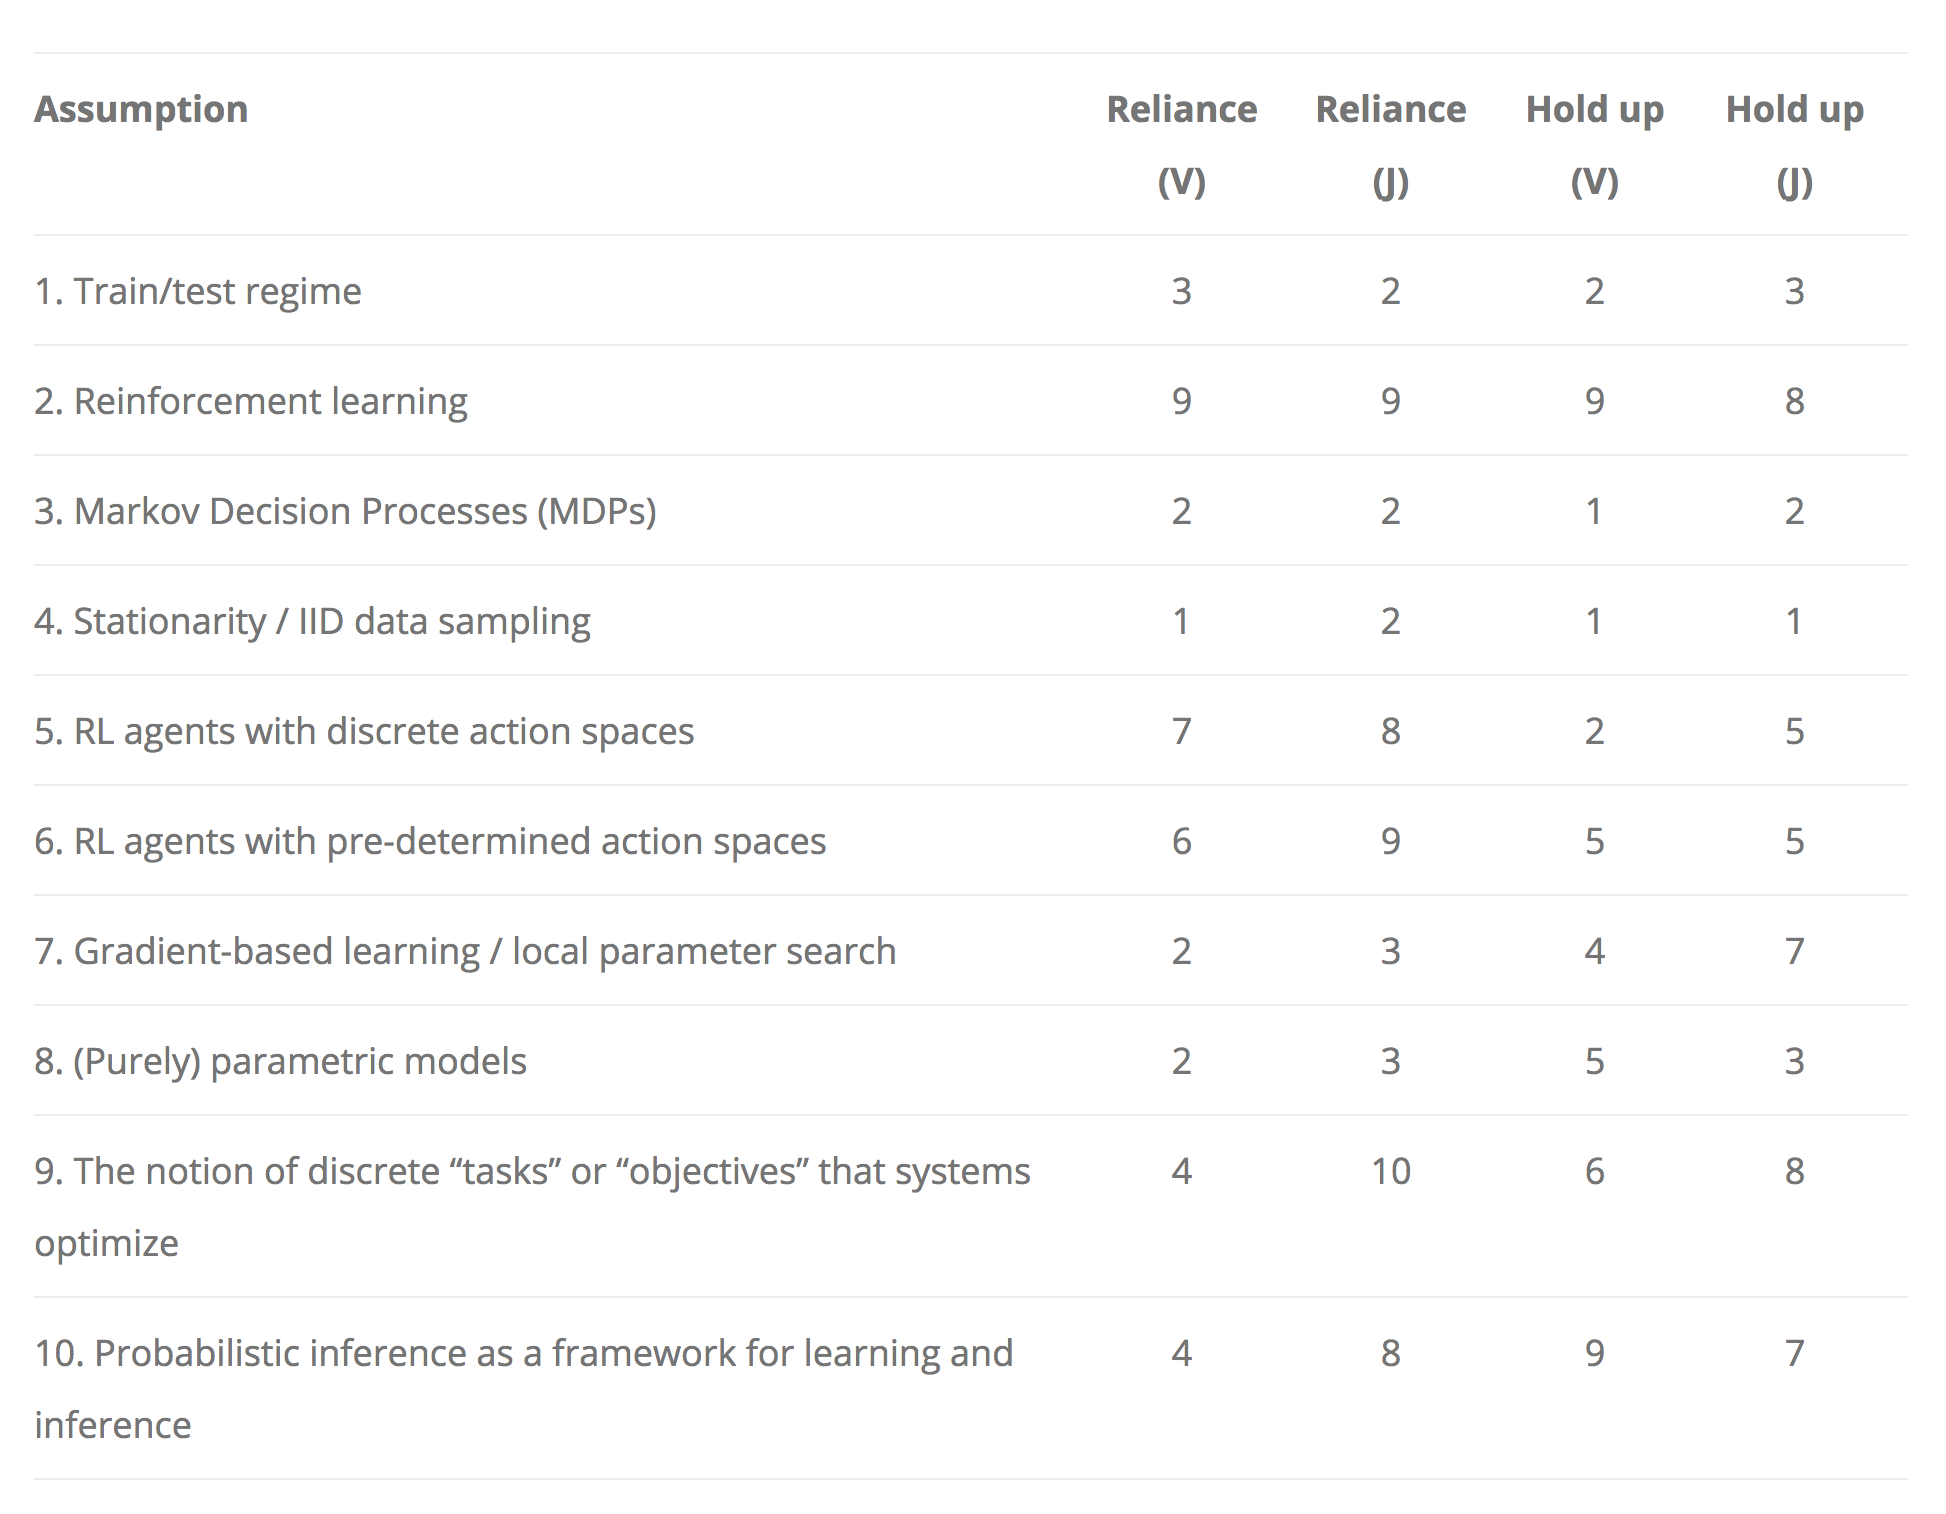Select RL agents with pre-determined action spaces
Screen dimensions: 1946x1514
(x=430, y=841)
